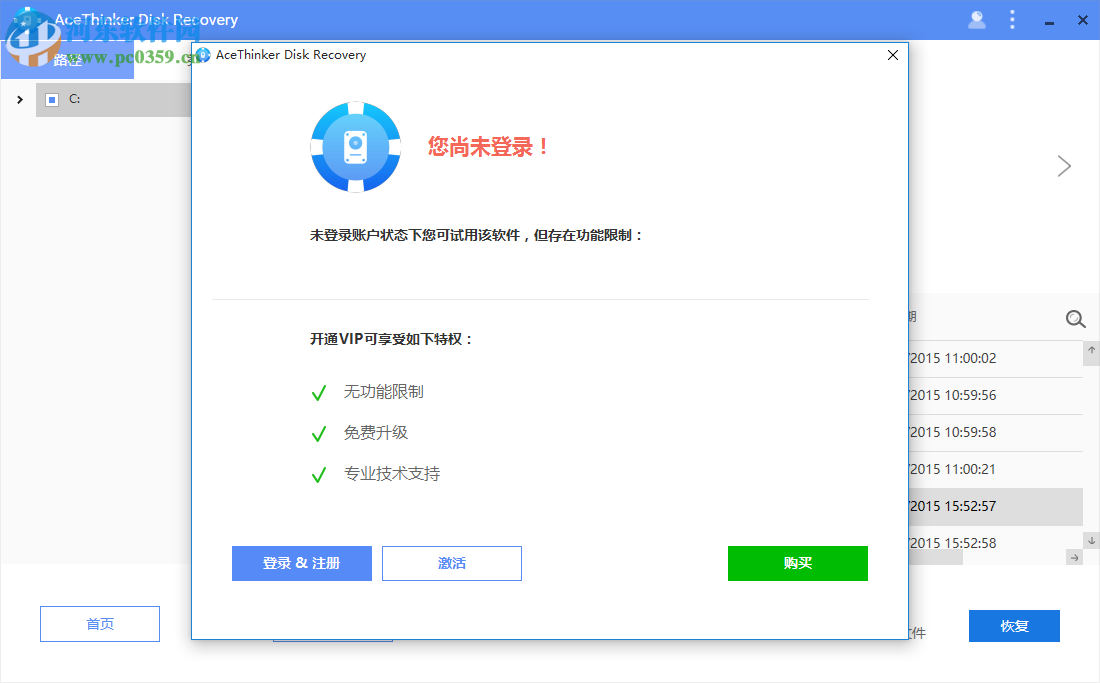This screenshot has height=683, width=1100.
Task: Click the green checkmark beside 无功能限制
Action: [x=318, y=393]
